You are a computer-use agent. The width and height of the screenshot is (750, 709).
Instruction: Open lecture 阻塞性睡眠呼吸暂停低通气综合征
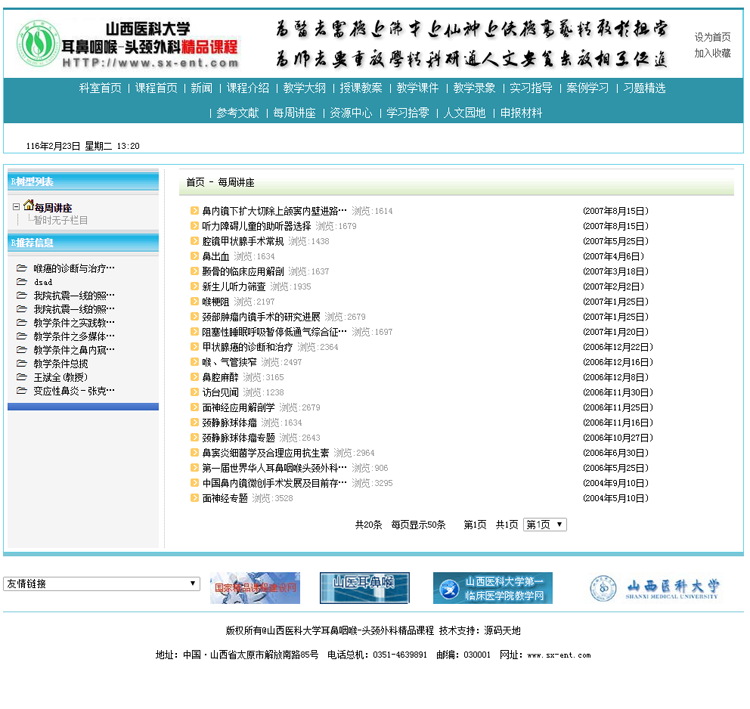pos(274,332)
